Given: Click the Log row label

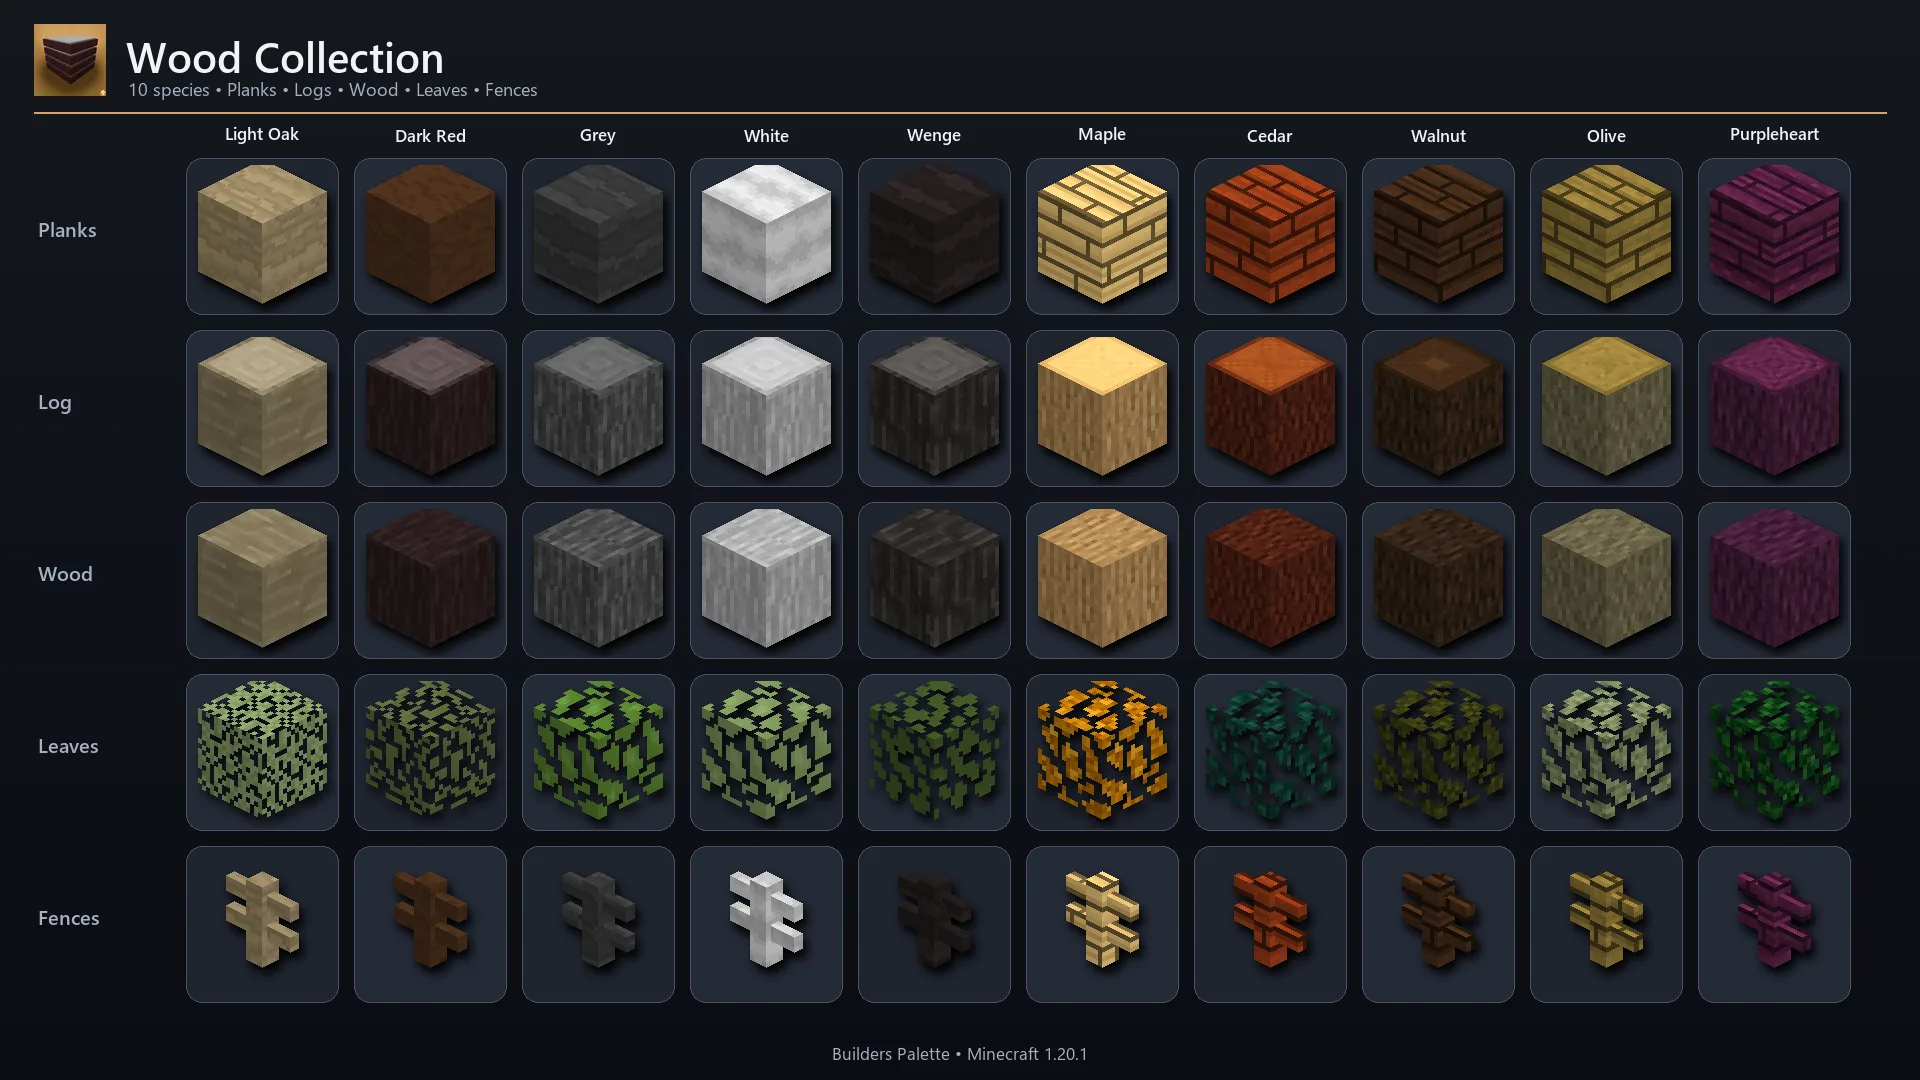Looking at the screenshot, I should [x=55, y=402].
